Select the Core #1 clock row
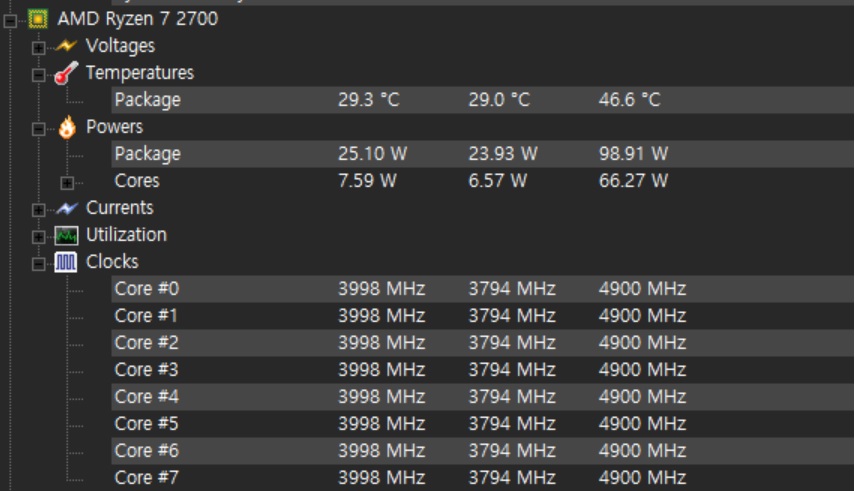The width and height of the screenshot is (855, 491). coord(483,316)
